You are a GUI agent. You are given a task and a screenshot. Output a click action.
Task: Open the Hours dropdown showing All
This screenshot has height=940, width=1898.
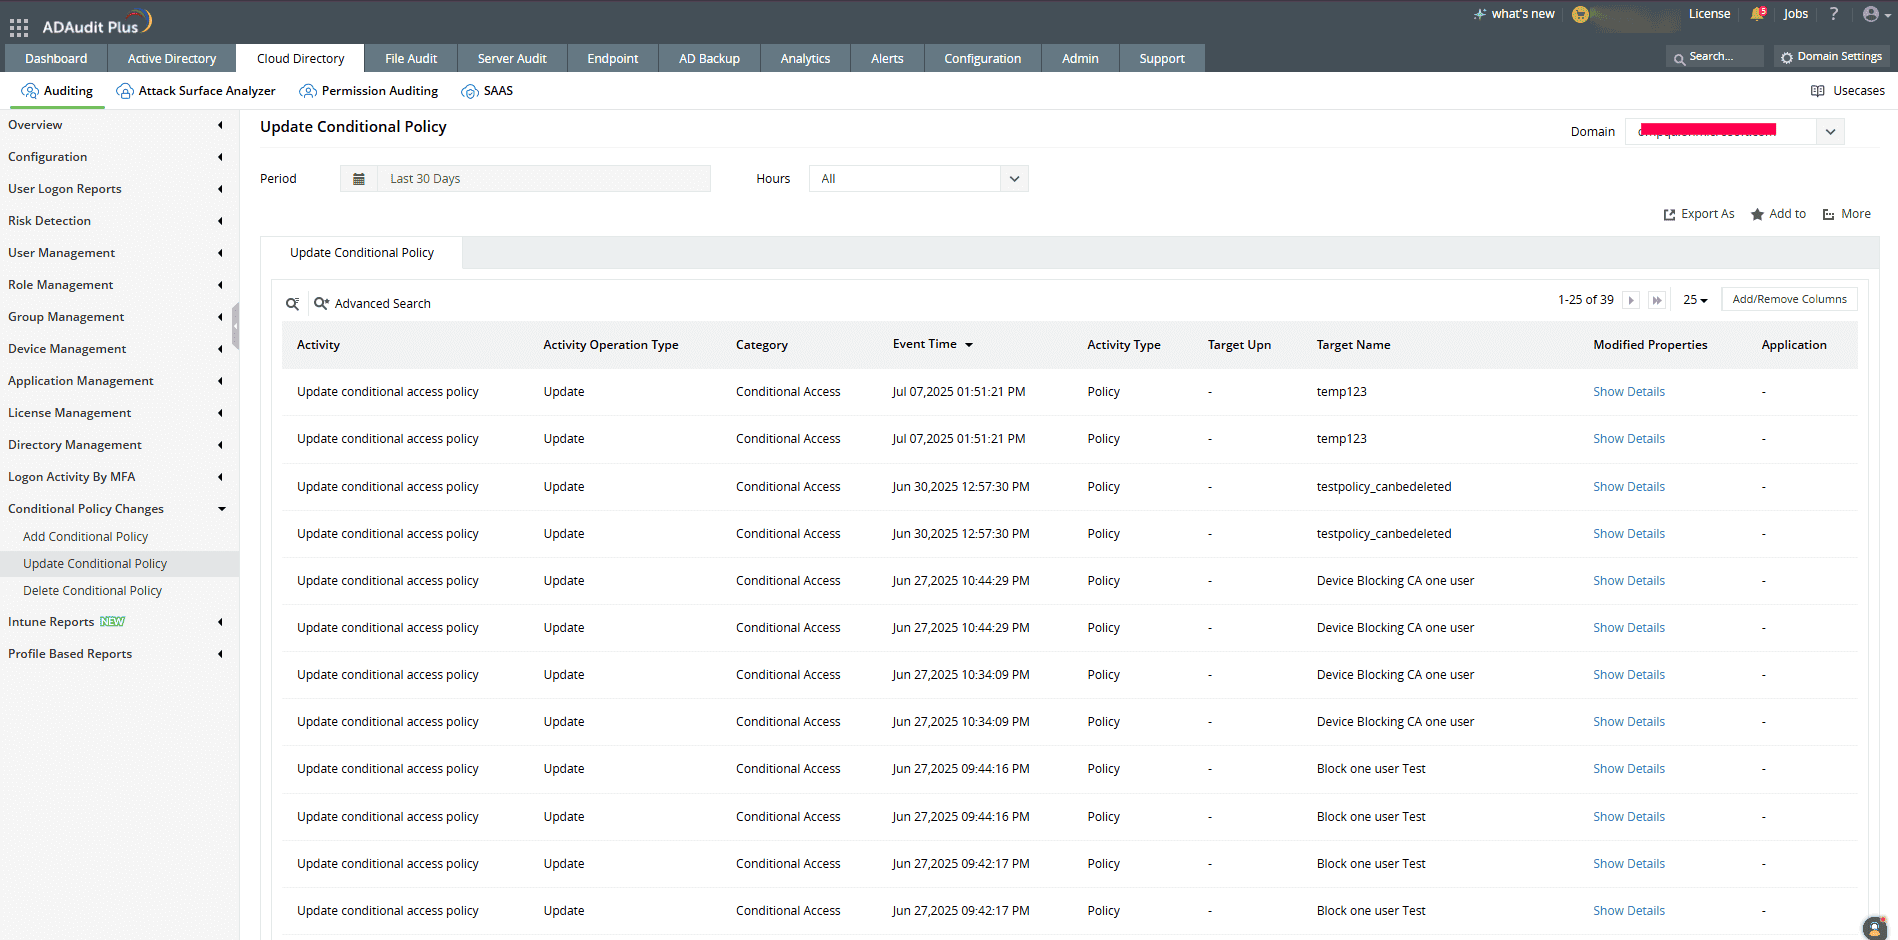(x=1014, y=178)
